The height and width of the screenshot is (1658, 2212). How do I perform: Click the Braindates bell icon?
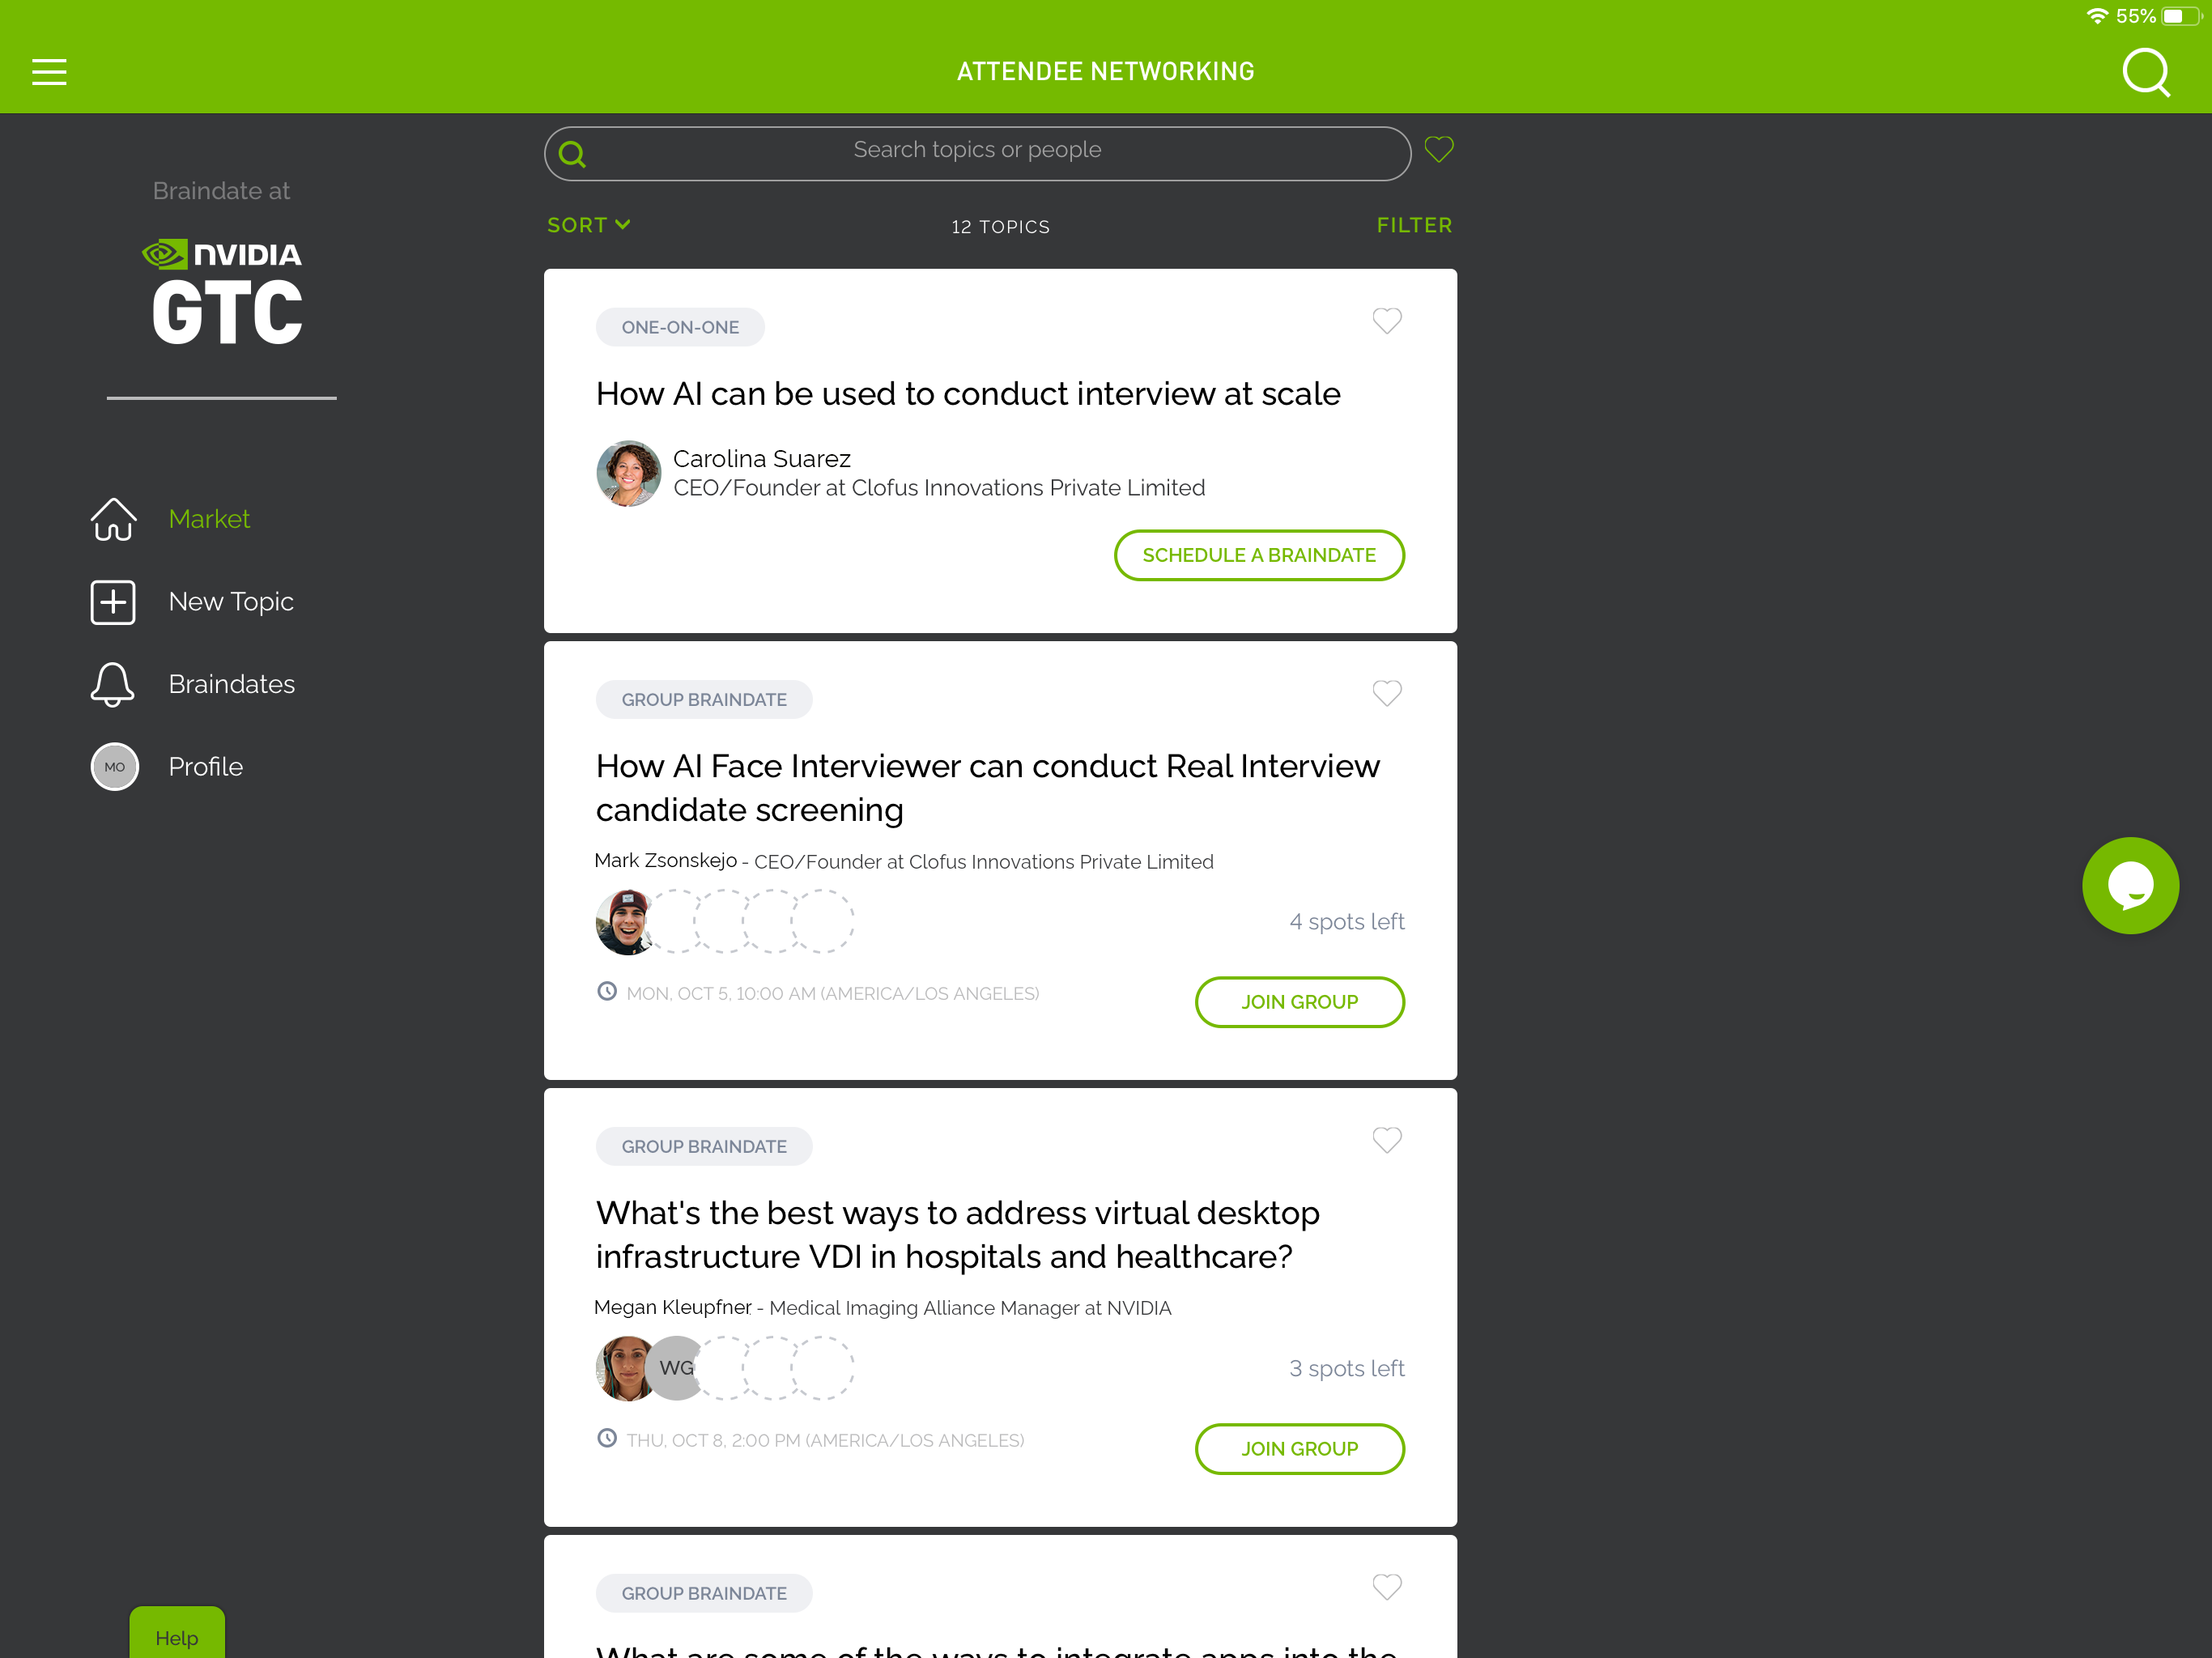(113, 684)
